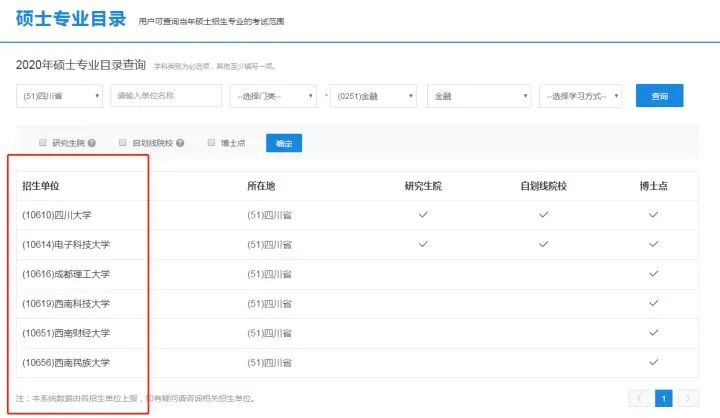This screenshot has height=418, width=720.
Task: Open the (10616)成都理工大学 entry
Action: pos(66,274)
